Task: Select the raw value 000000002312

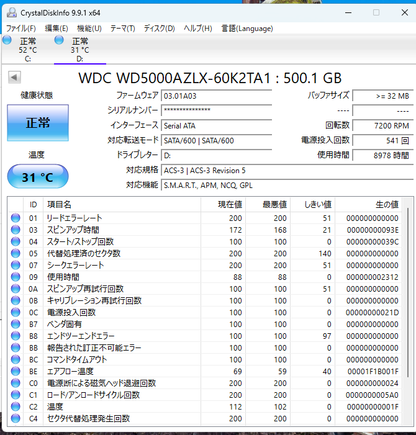Action: tap(372, 277)
